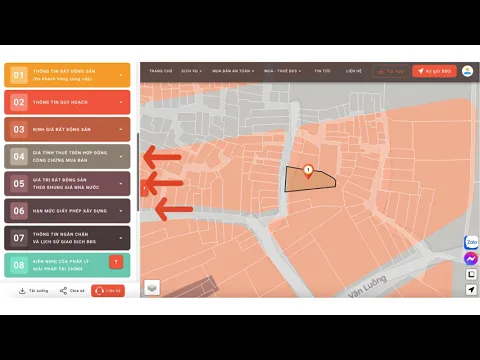Click the outlined Tải App button
Image resolution: width=480 pixels, height=360 pixels.
click(391, 71)
